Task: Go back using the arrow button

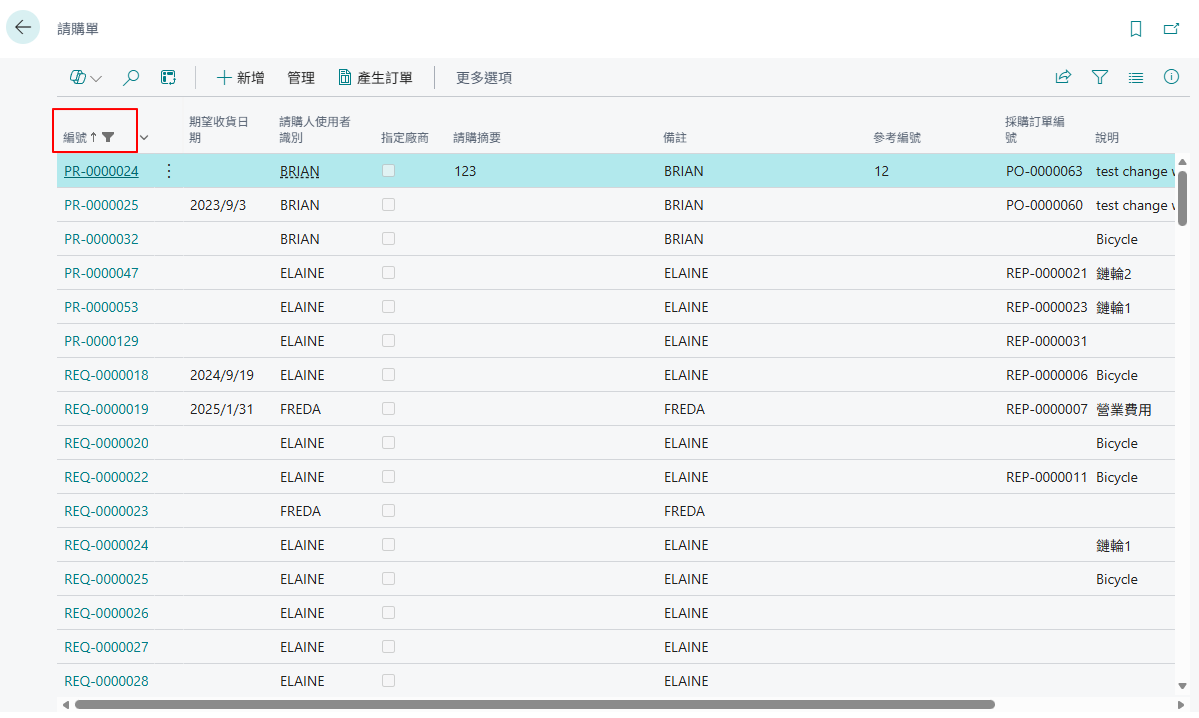Action: (23, 28)
